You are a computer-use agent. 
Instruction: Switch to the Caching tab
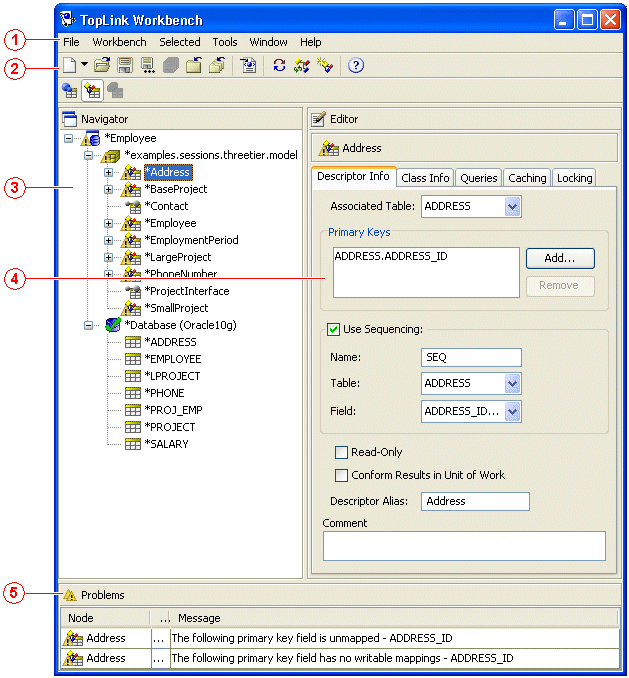527,178
